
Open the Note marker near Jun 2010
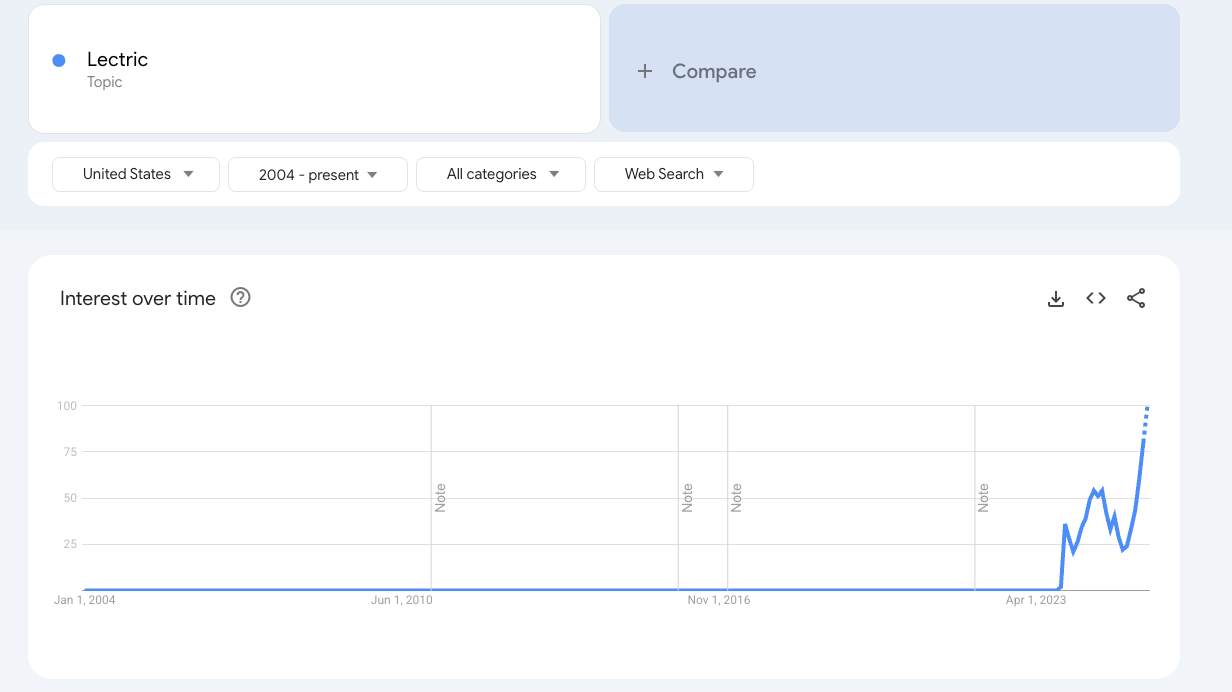440,497
